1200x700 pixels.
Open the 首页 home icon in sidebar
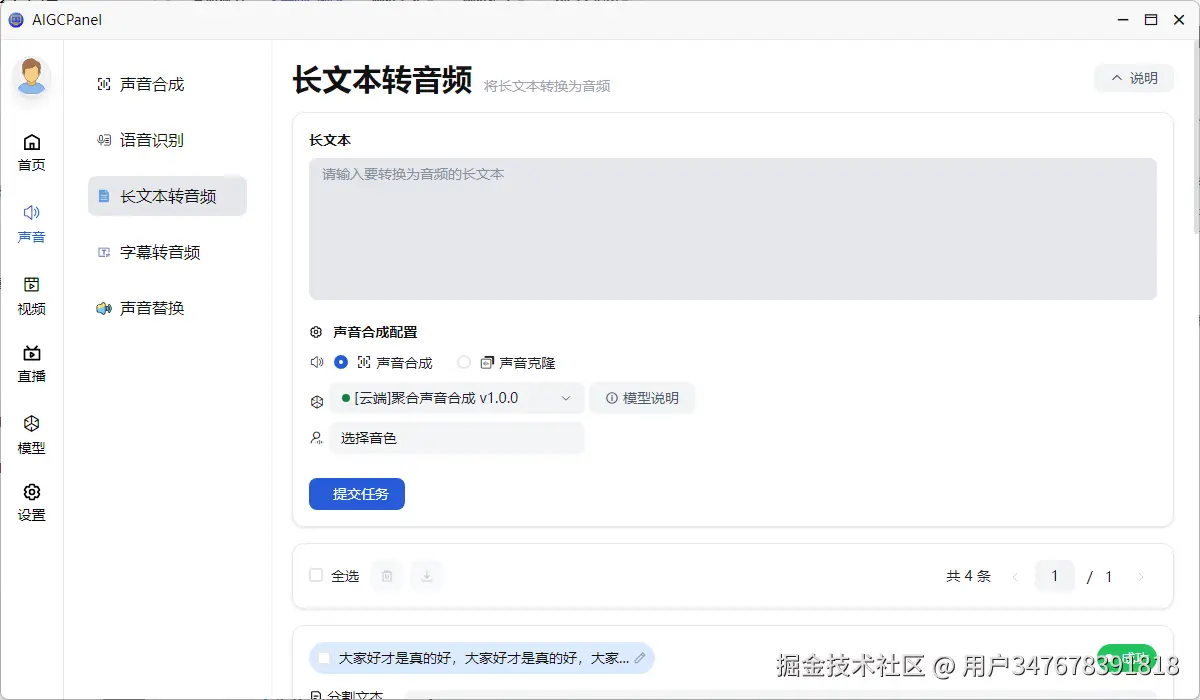[32, 143]
